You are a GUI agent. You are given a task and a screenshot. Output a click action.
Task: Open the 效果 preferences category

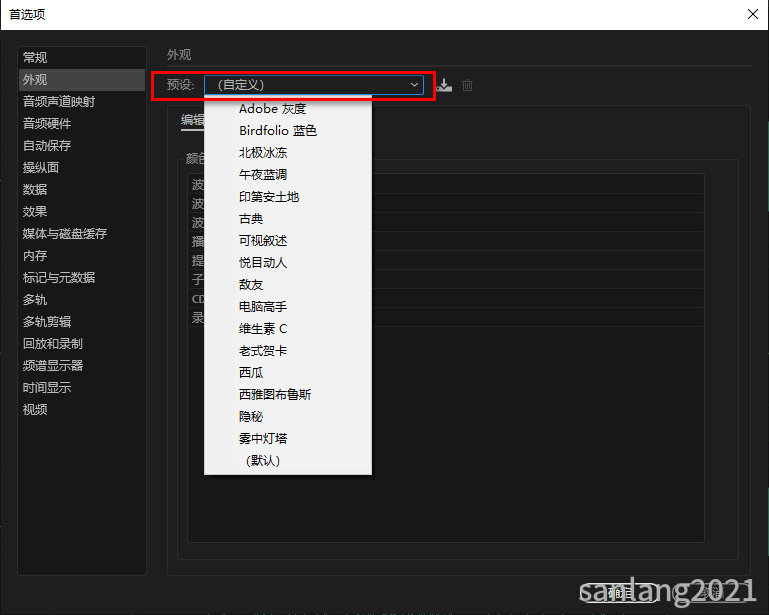(x=82, y=212)
